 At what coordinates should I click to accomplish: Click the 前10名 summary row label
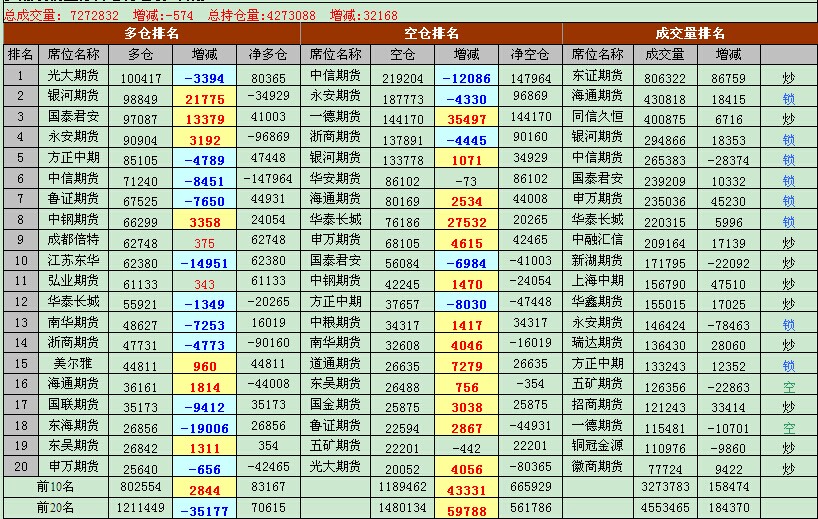point(55,487)
